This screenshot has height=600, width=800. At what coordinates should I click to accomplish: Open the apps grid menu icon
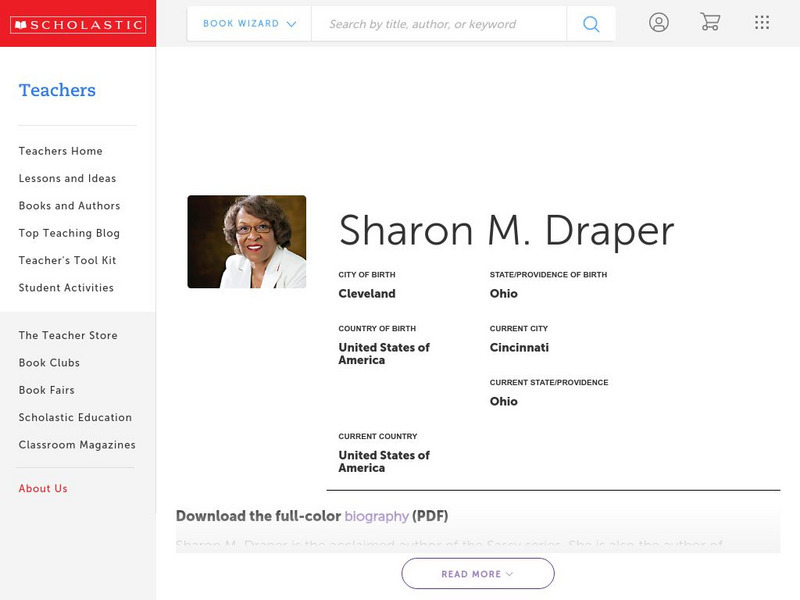pyautogui.click(x=762, y=22)
